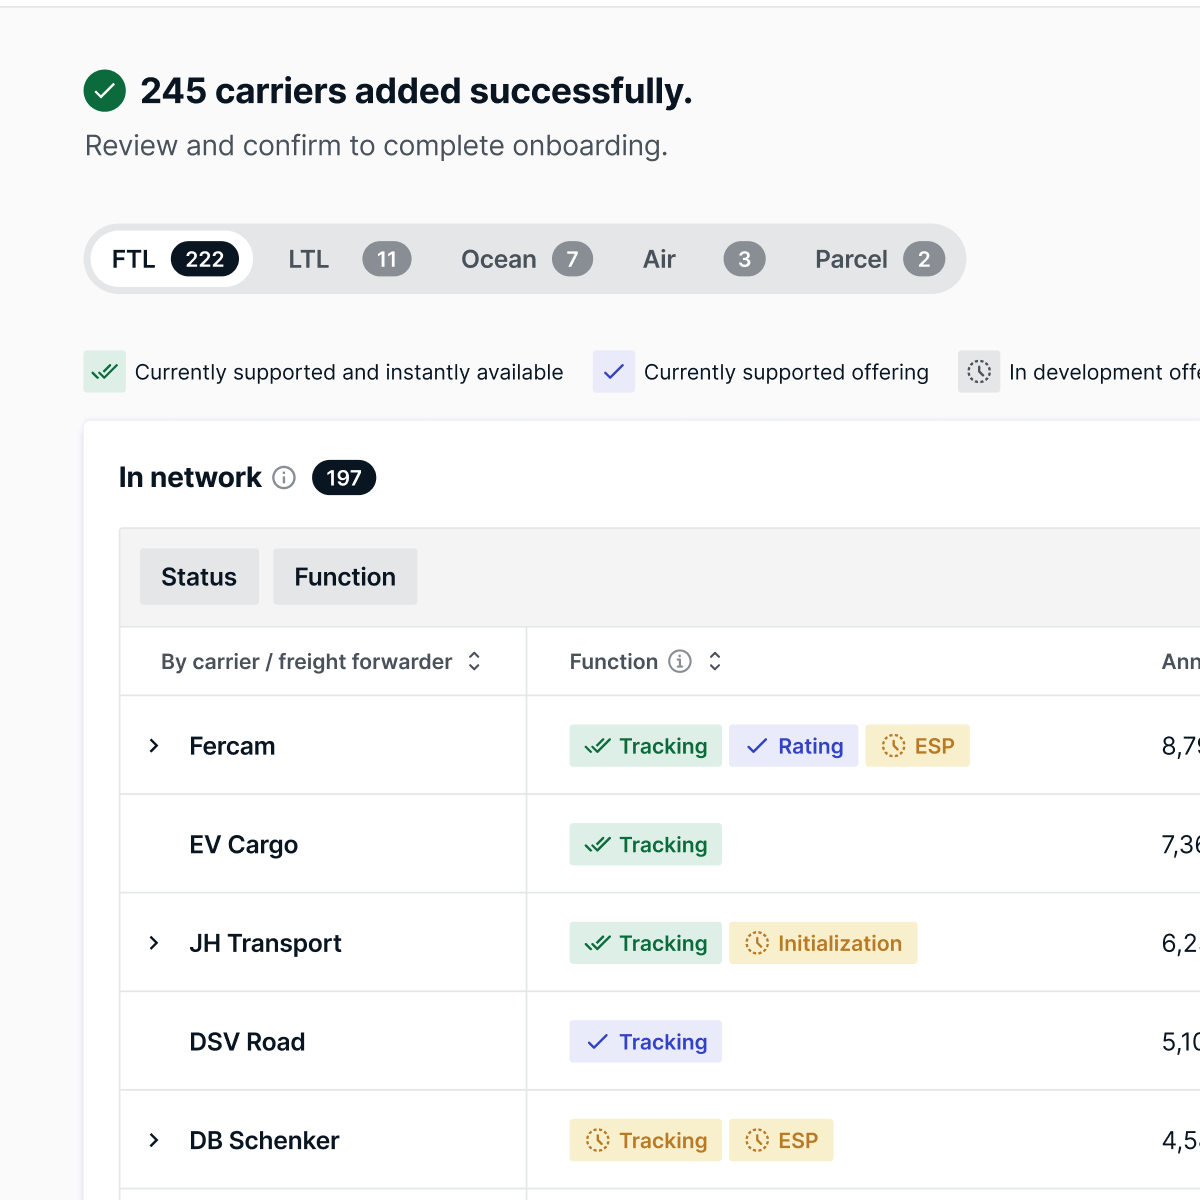Screen dimensions: 1200x1200
Task: Click the Status filter button
Action: point(199,577)
